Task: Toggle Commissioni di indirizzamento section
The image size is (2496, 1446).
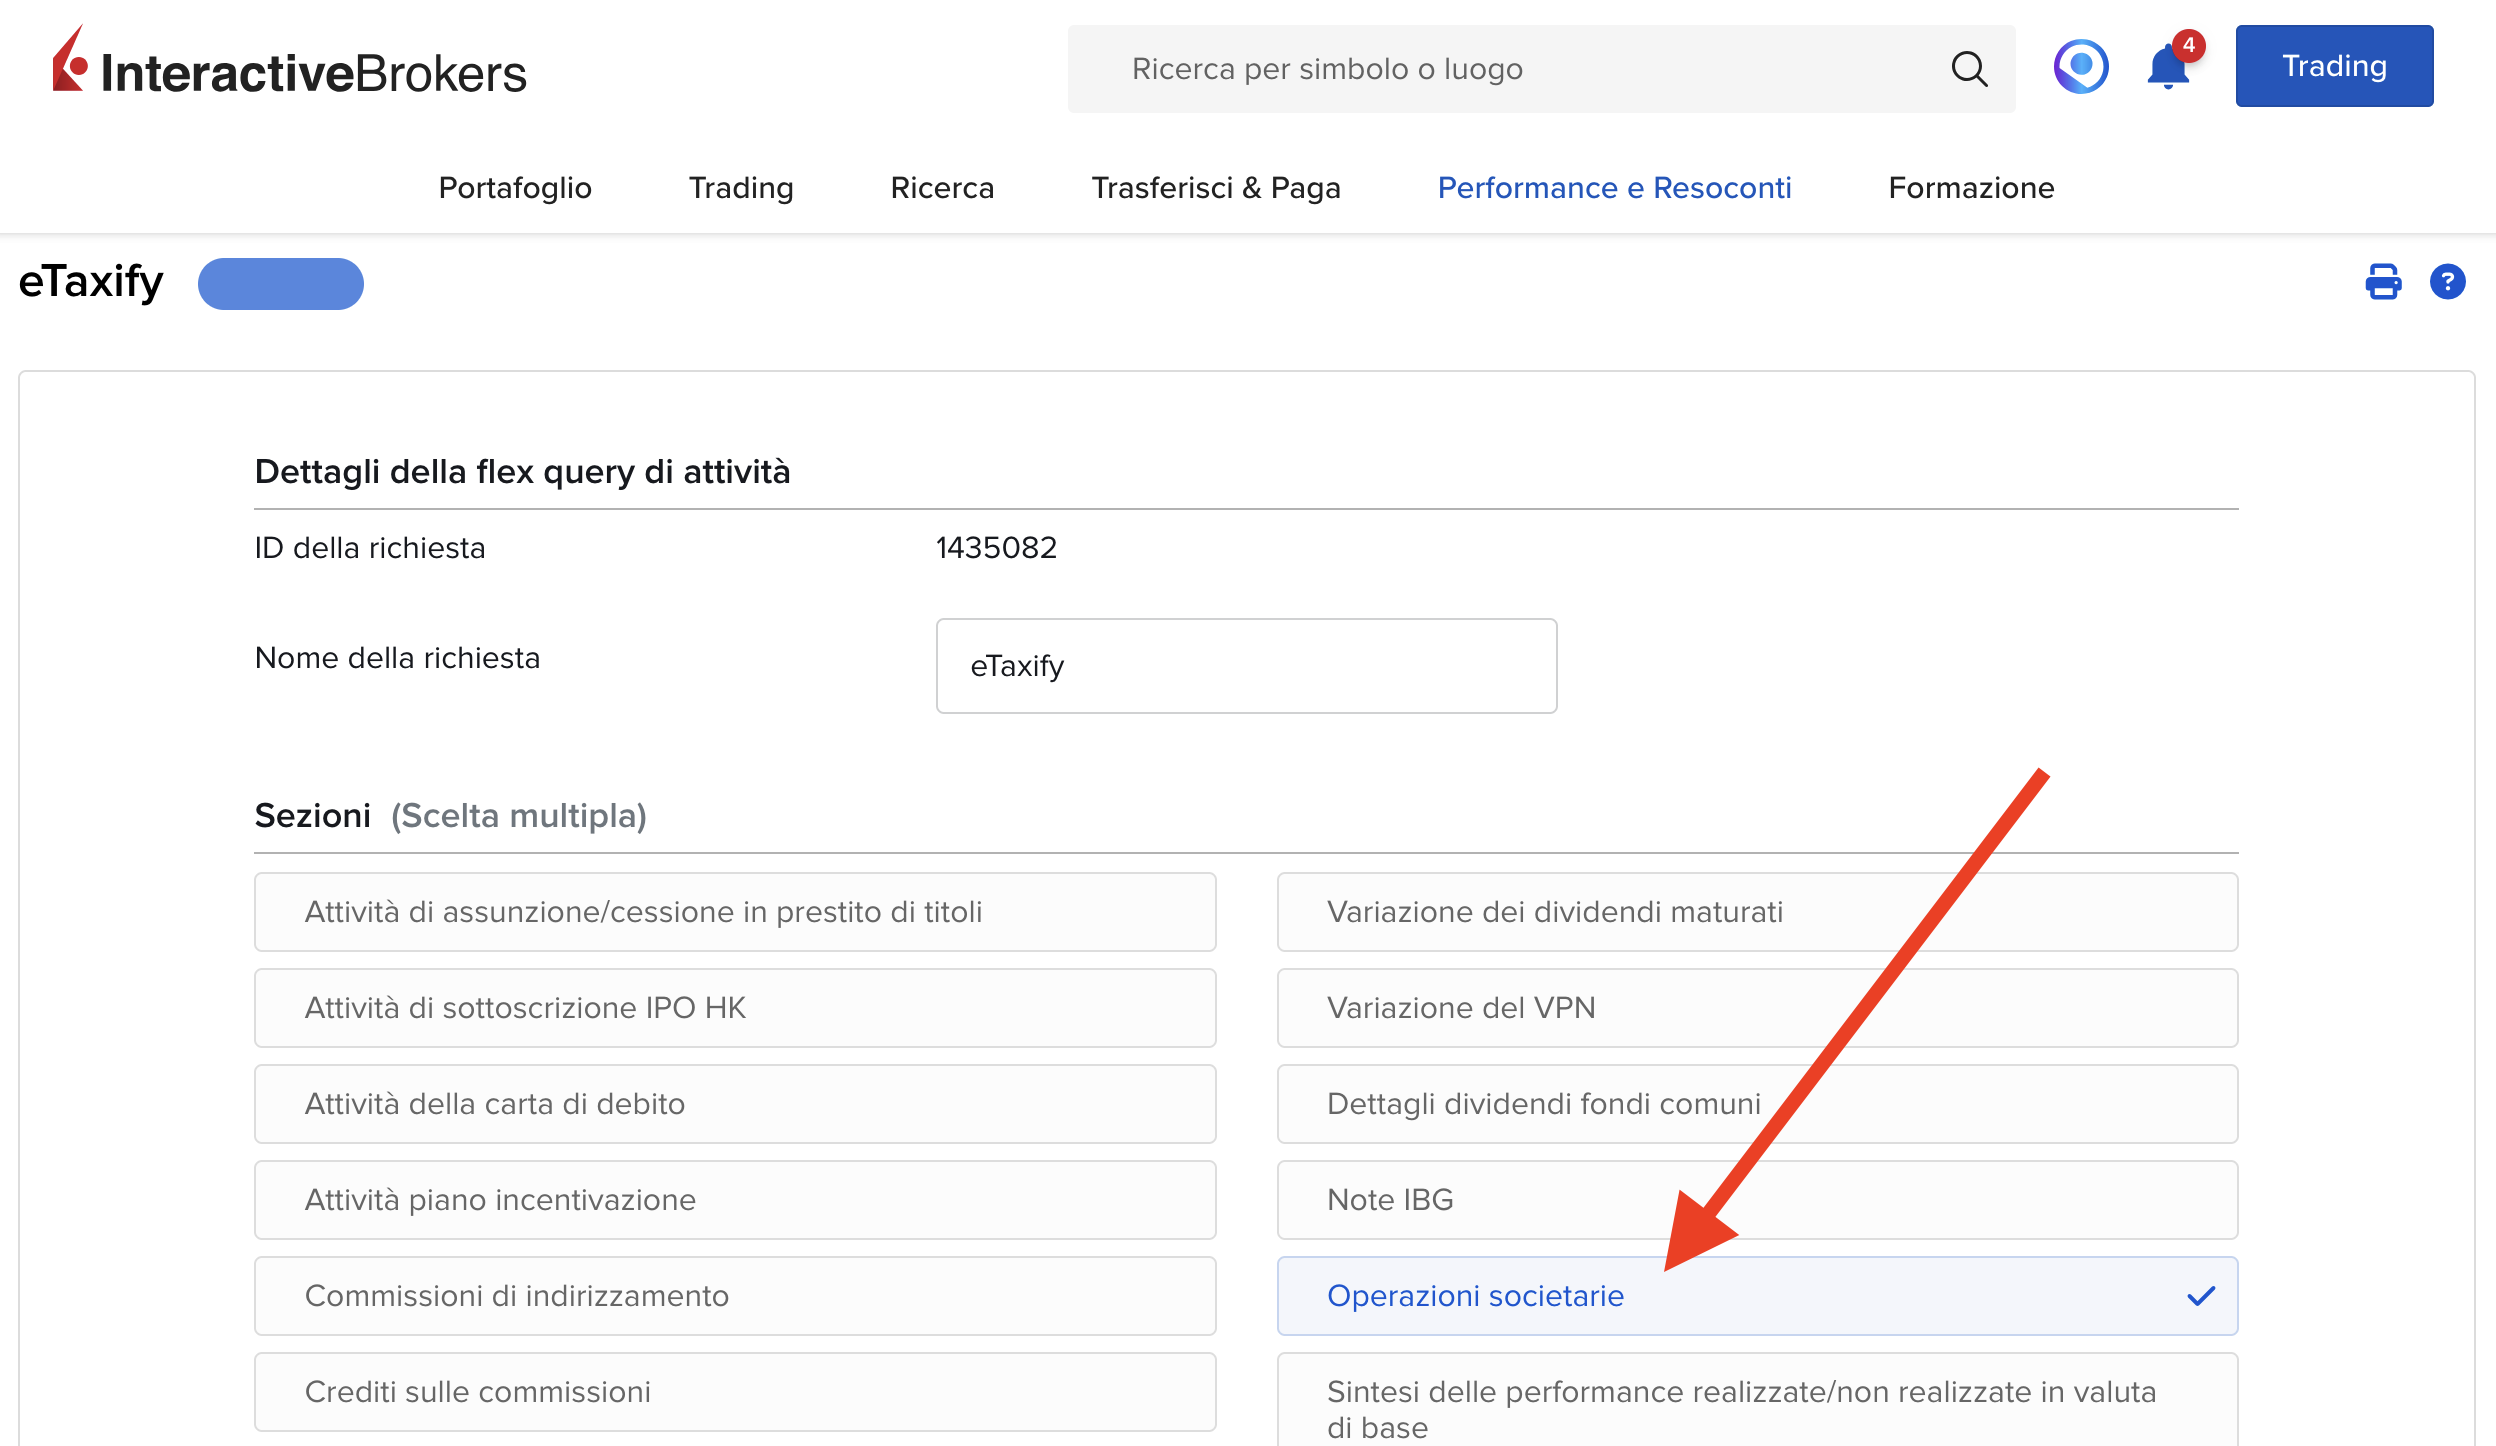Action: click(735, 1296)
